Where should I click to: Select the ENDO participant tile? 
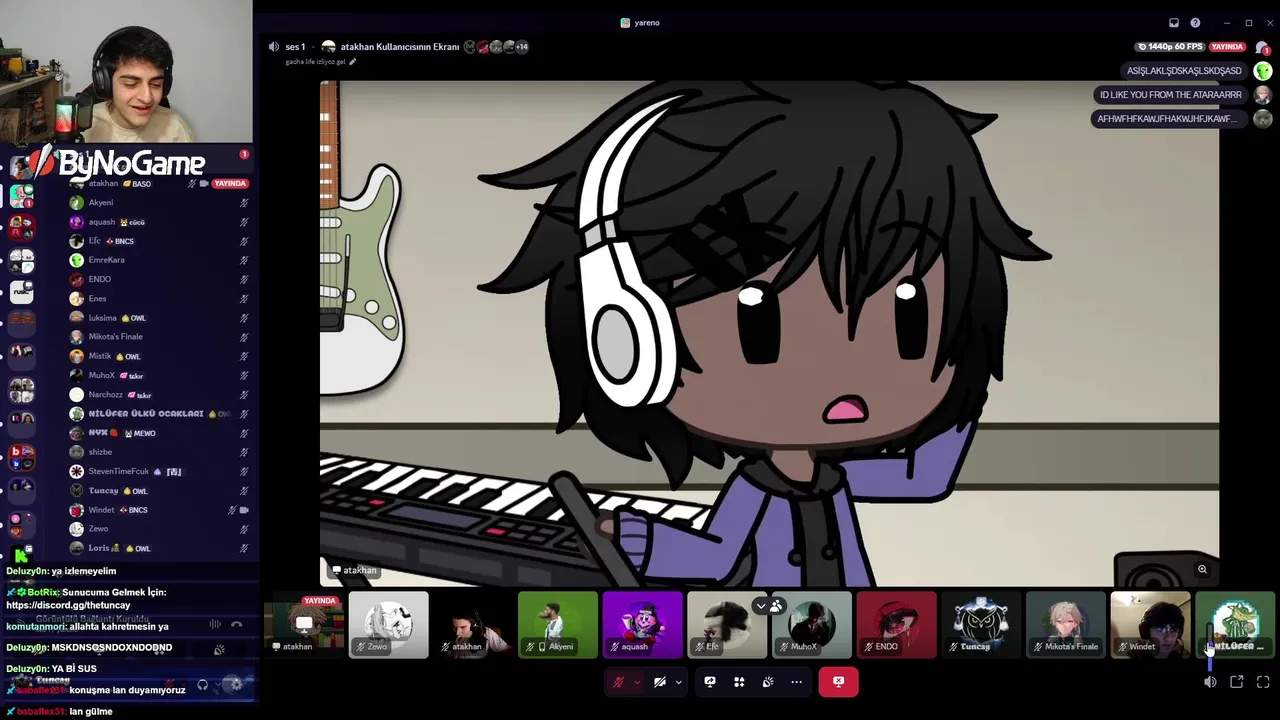(x=897, y=625)
